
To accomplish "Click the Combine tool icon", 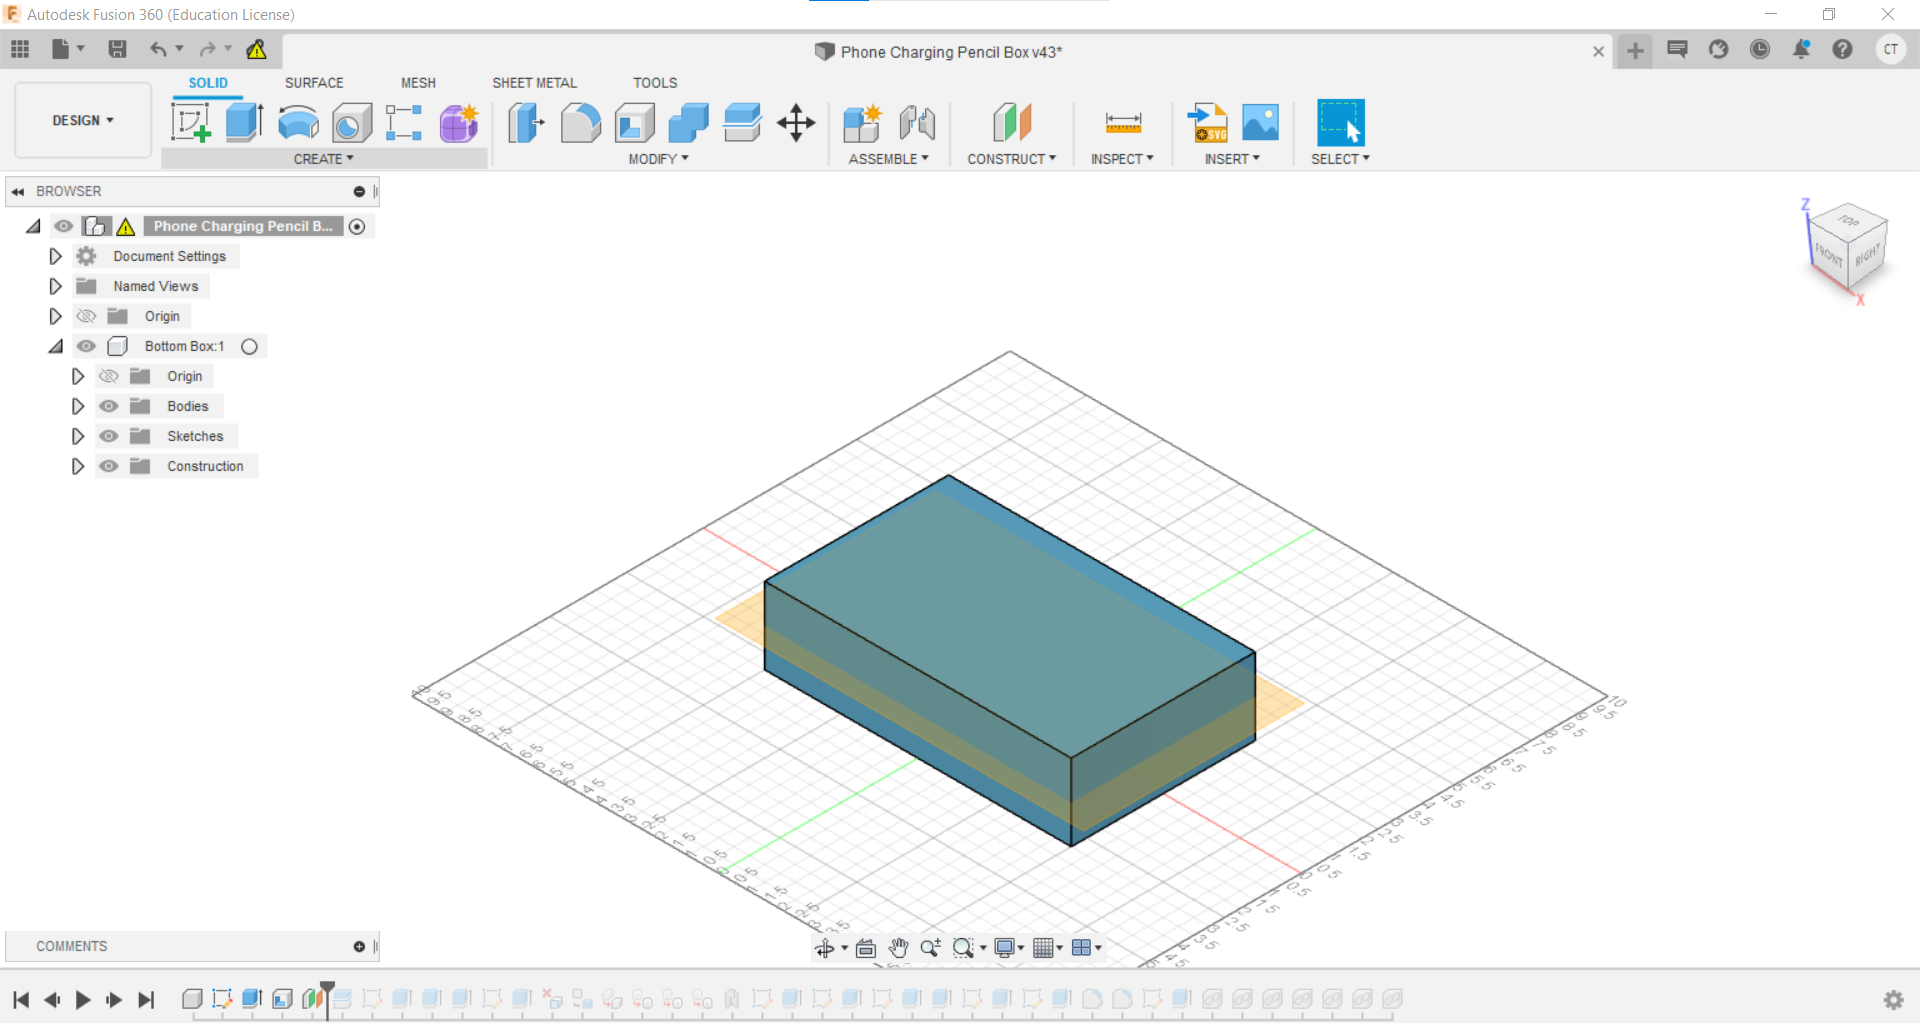I will click(x=689, y=123).
